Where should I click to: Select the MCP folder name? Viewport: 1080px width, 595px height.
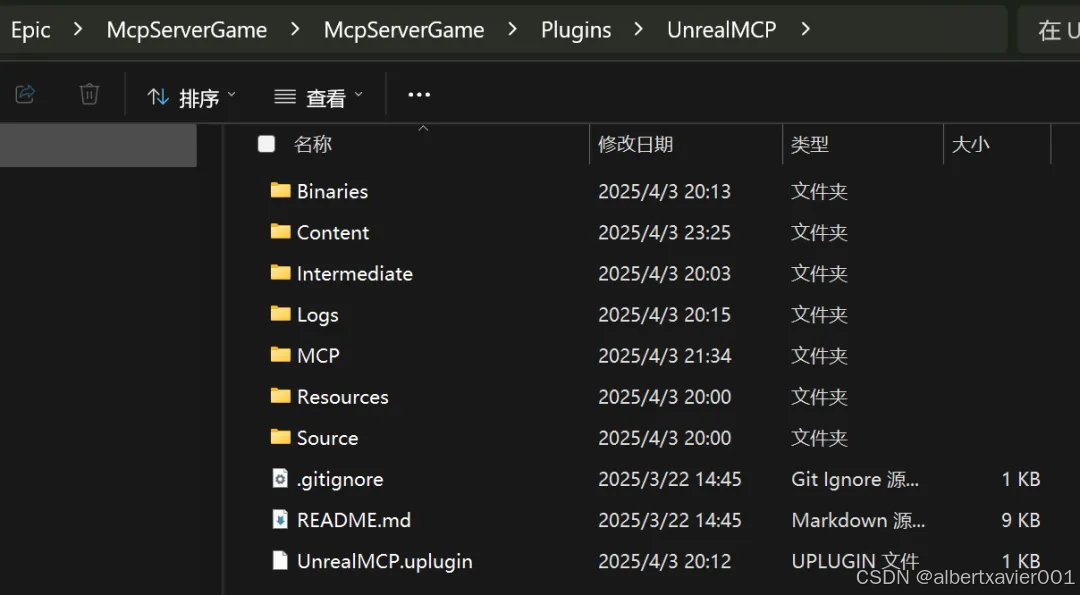[x=318, y=356]
